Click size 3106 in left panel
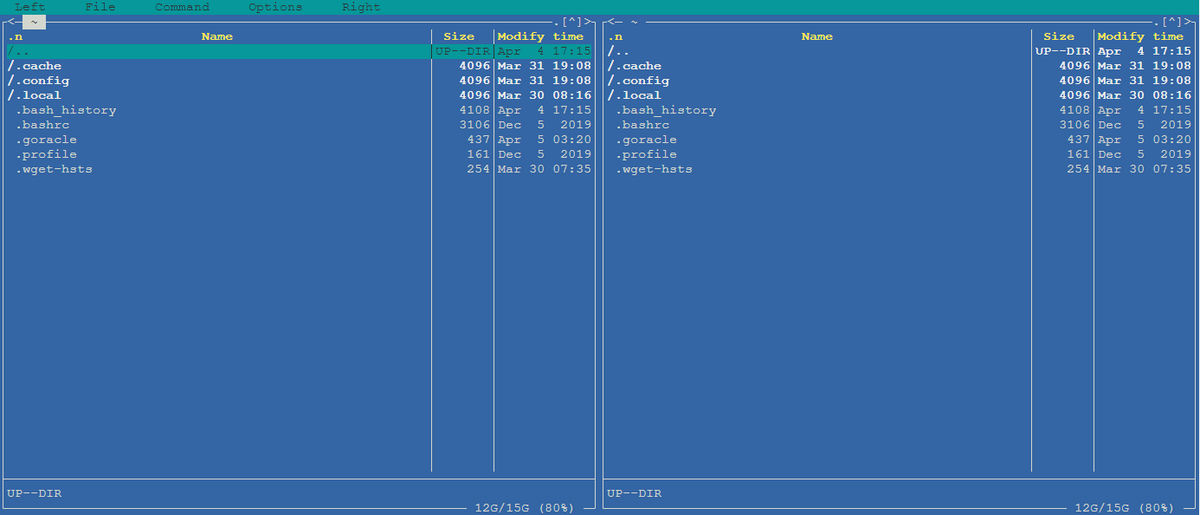The height and width of the screenshot is (515, 1200). (475, 125)
